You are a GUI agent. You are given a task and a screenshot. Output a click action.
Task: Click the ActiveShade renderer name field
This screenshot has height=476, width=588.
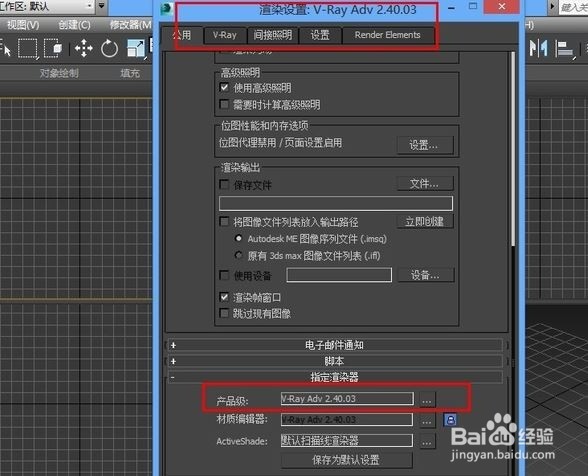347,440
